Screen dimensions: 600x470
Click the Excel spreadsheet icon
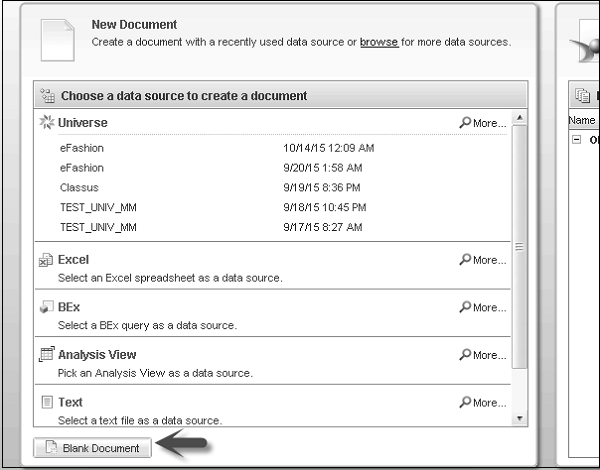coord(45,260)
